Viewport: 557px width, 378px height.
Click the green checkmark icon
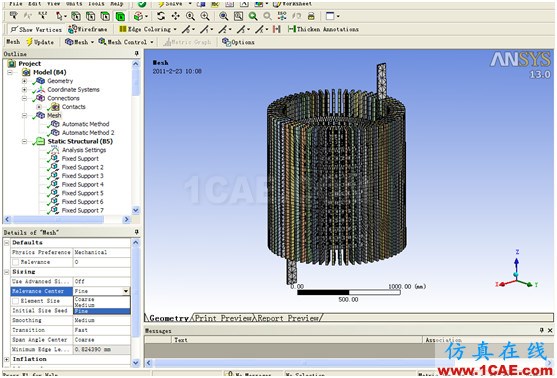coord(142,4)
